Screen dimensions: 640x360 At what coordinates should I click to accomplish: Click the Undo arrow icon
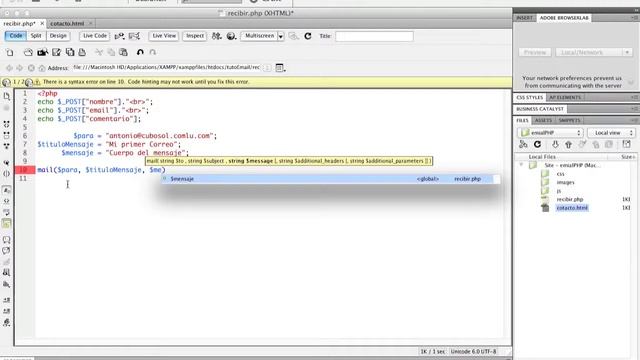140,52
